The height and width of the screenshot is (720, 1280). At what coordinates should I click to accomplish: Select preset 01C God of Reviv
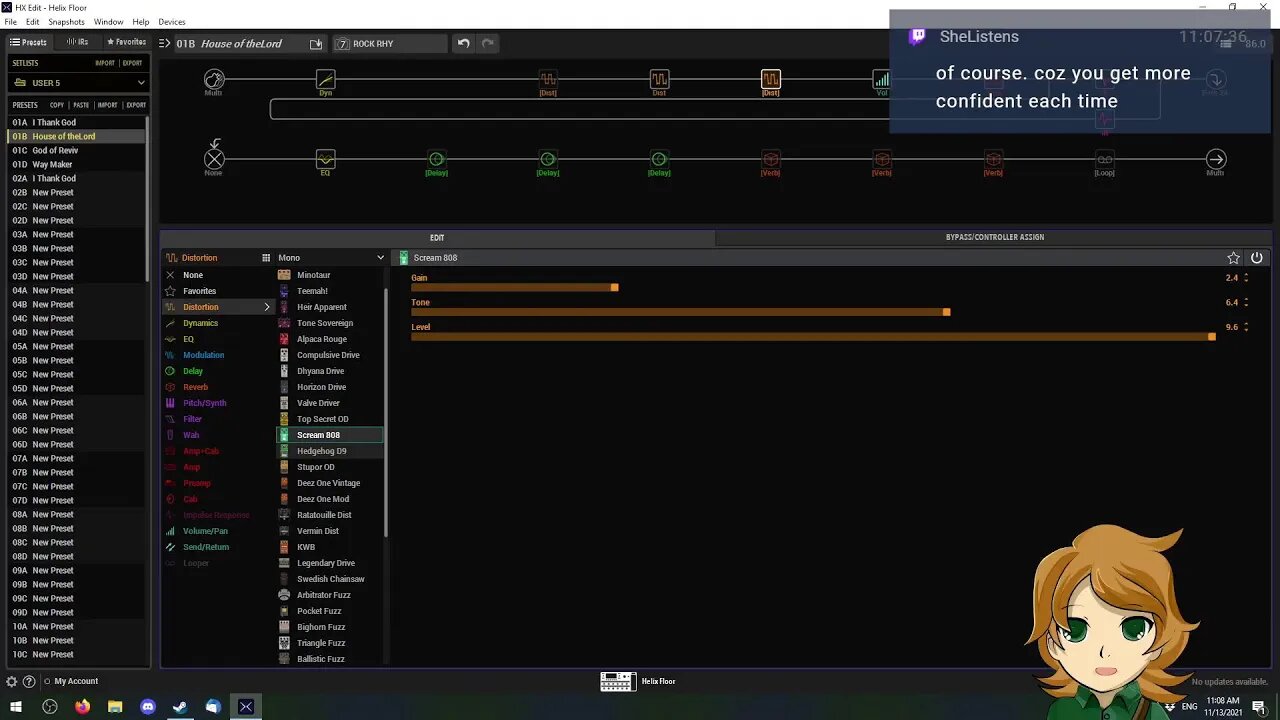78,150
